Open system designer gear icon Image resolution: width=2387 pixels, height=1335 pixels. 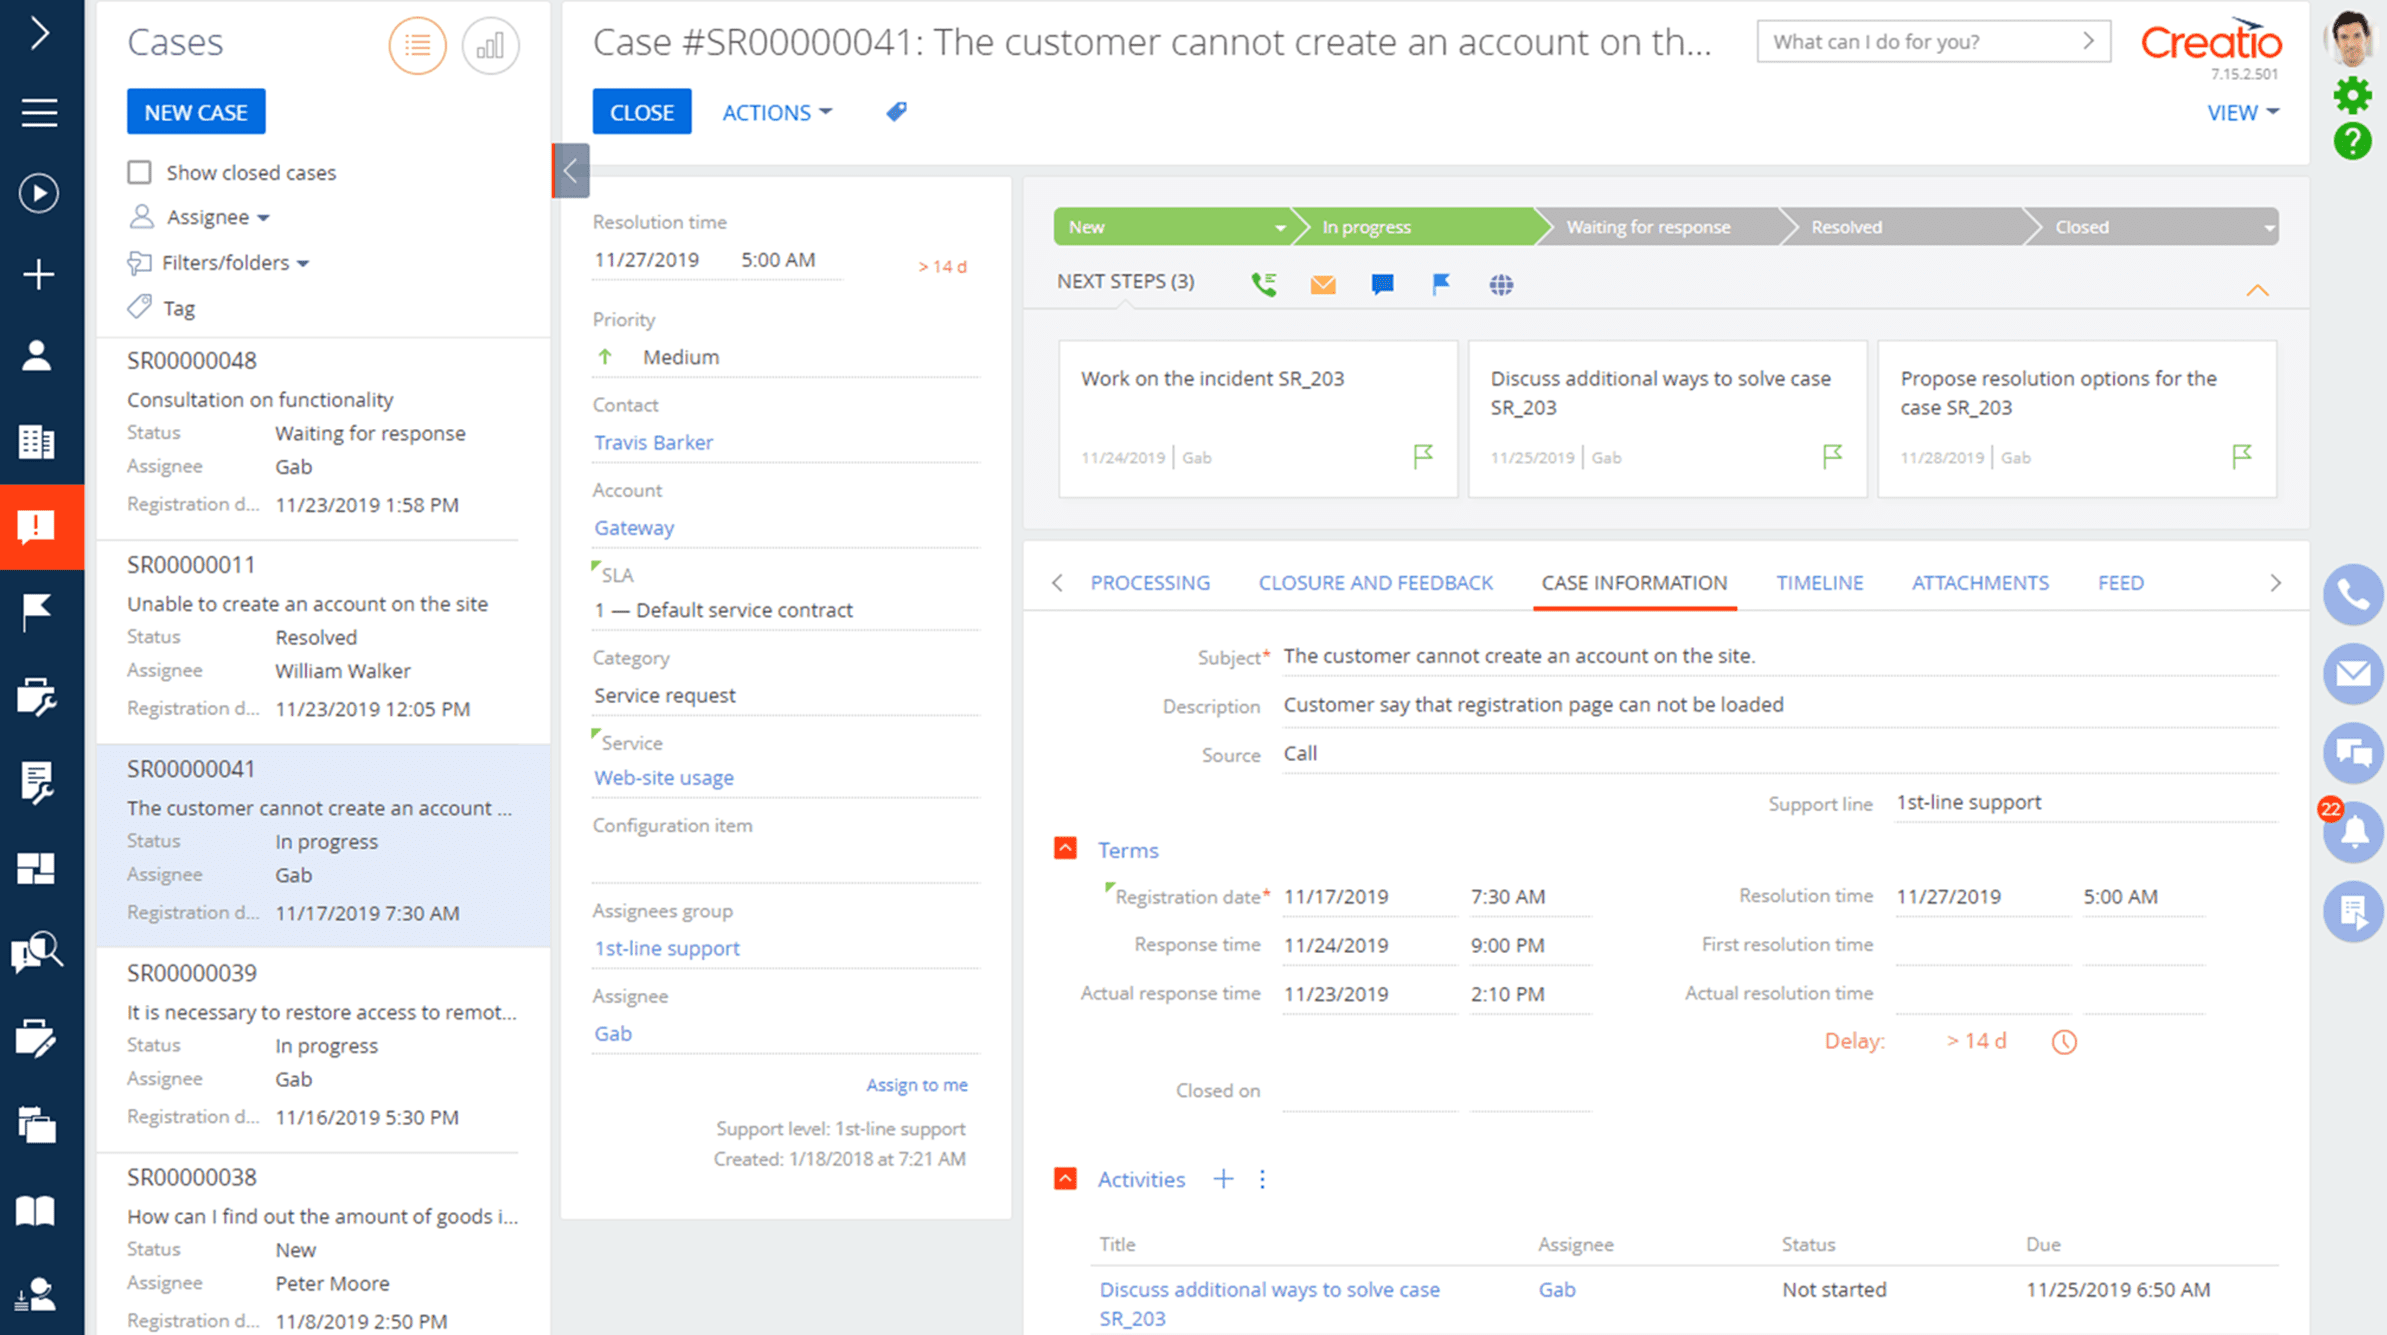point(2352,96)
